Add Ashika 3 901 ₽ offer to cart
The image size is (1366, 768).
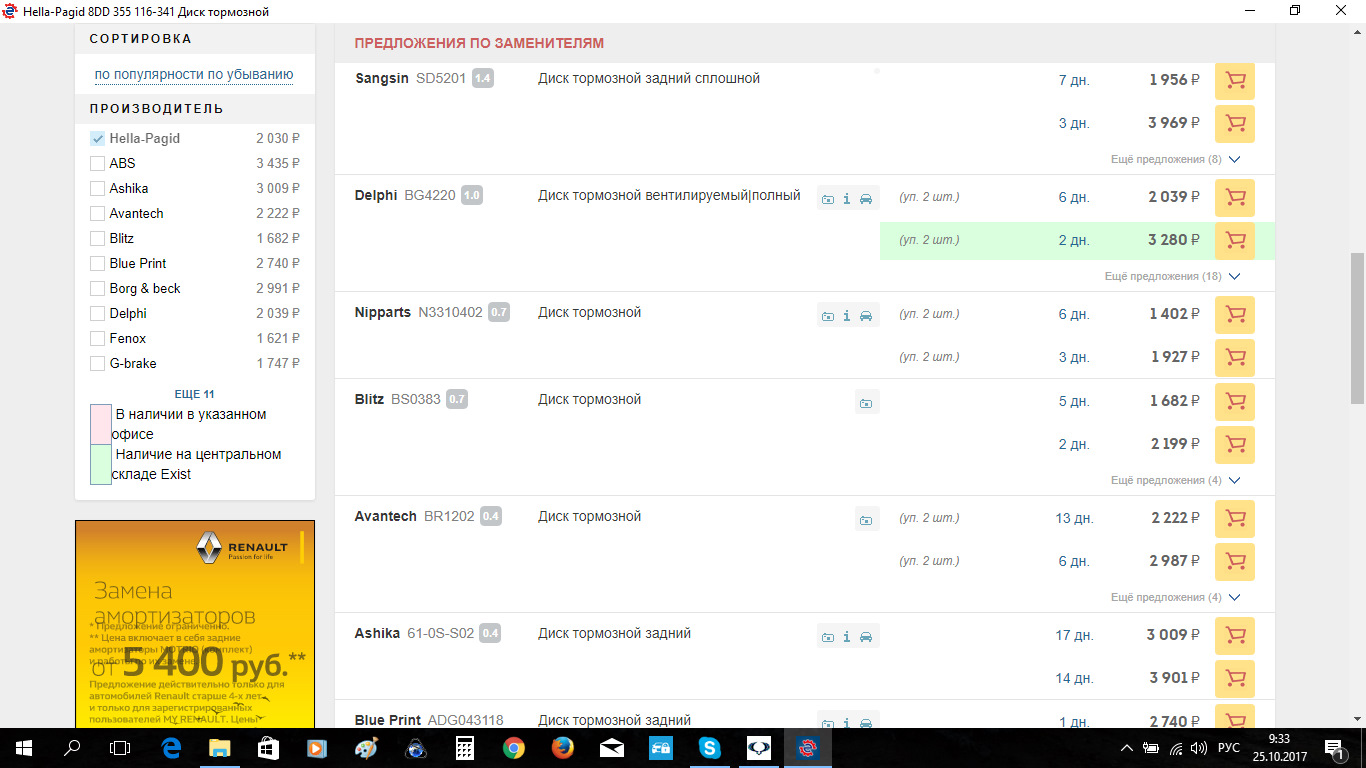(1235, 679)
